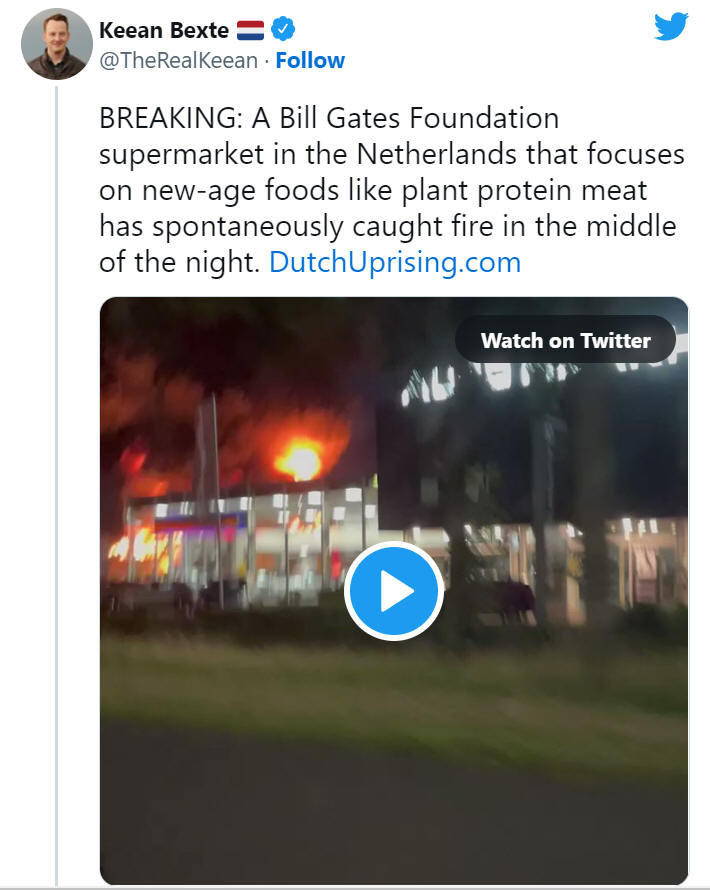Follow the @TheRealKeean account
Image resolution: width=710 pixels, height=890 pixels.
pos(310,60)
